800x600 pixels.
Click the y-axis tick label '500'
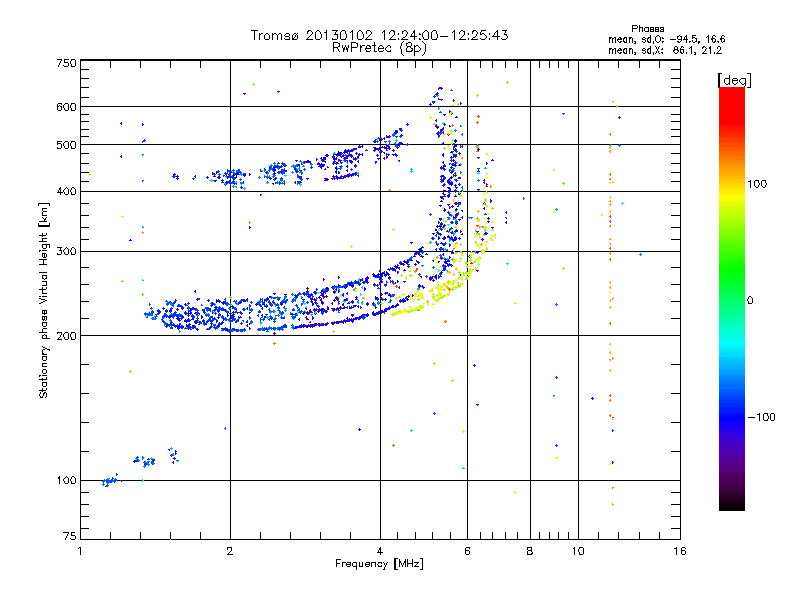tap(66, 145)
